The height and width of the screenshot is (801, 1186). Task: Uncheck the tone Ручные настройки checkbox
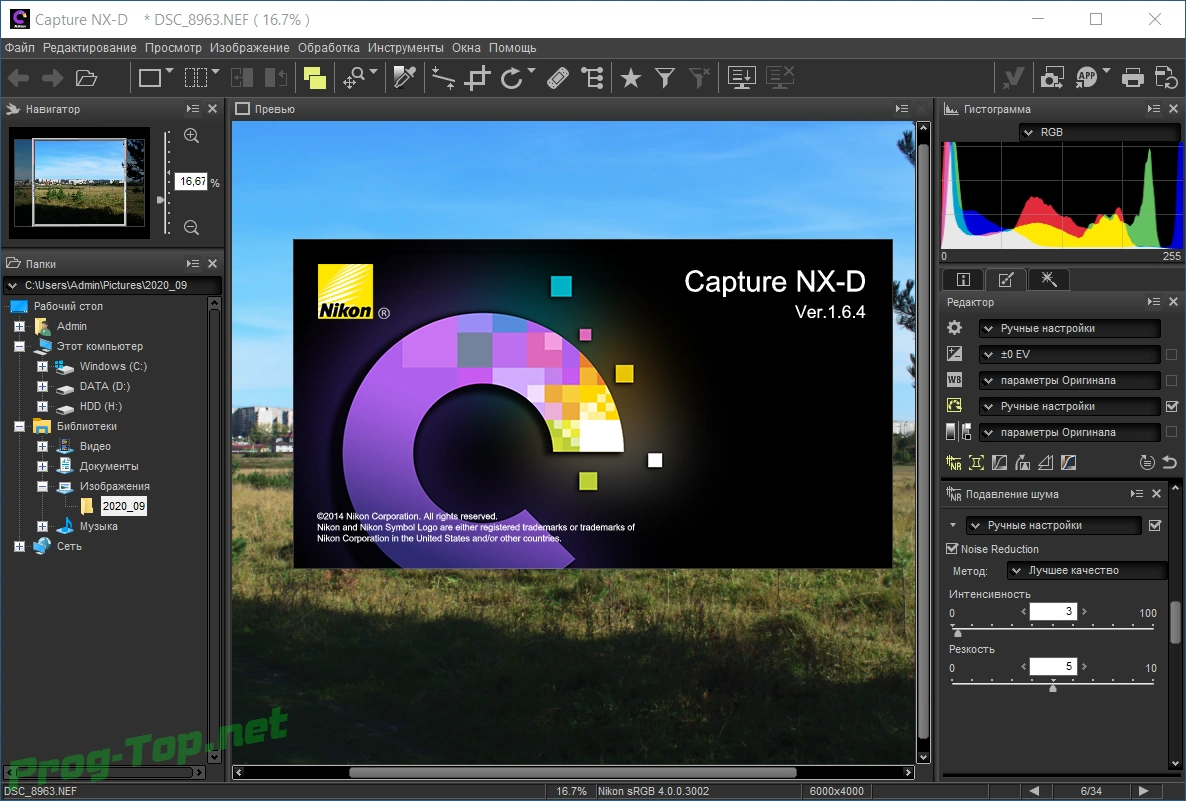[x=1172, y=406]
